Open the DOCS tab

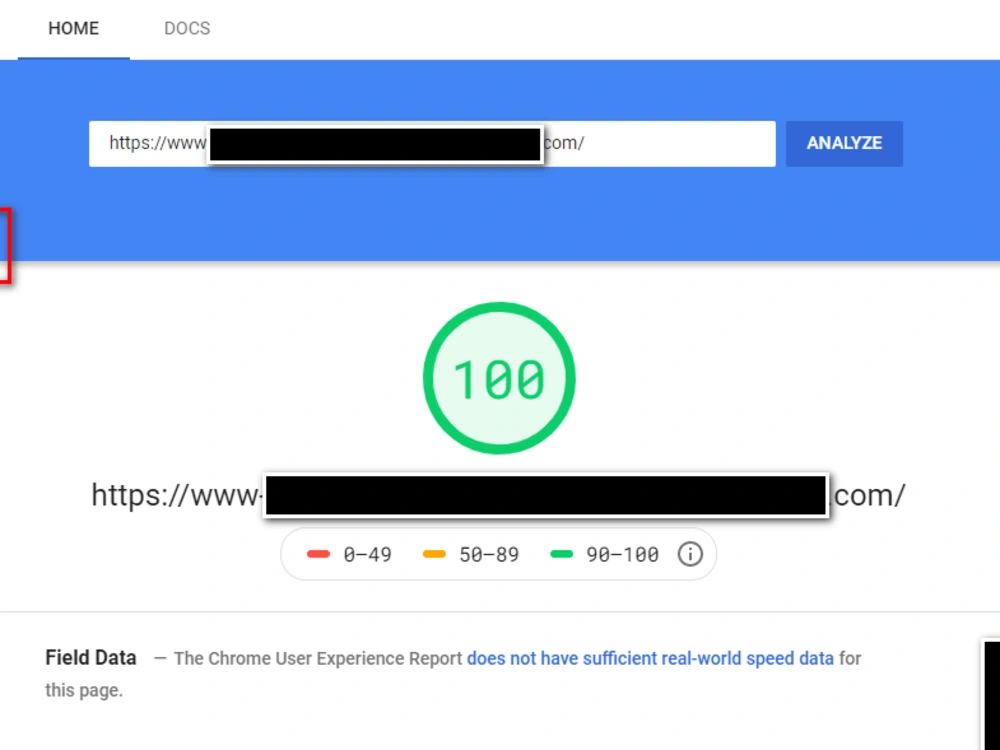point(187,29)
